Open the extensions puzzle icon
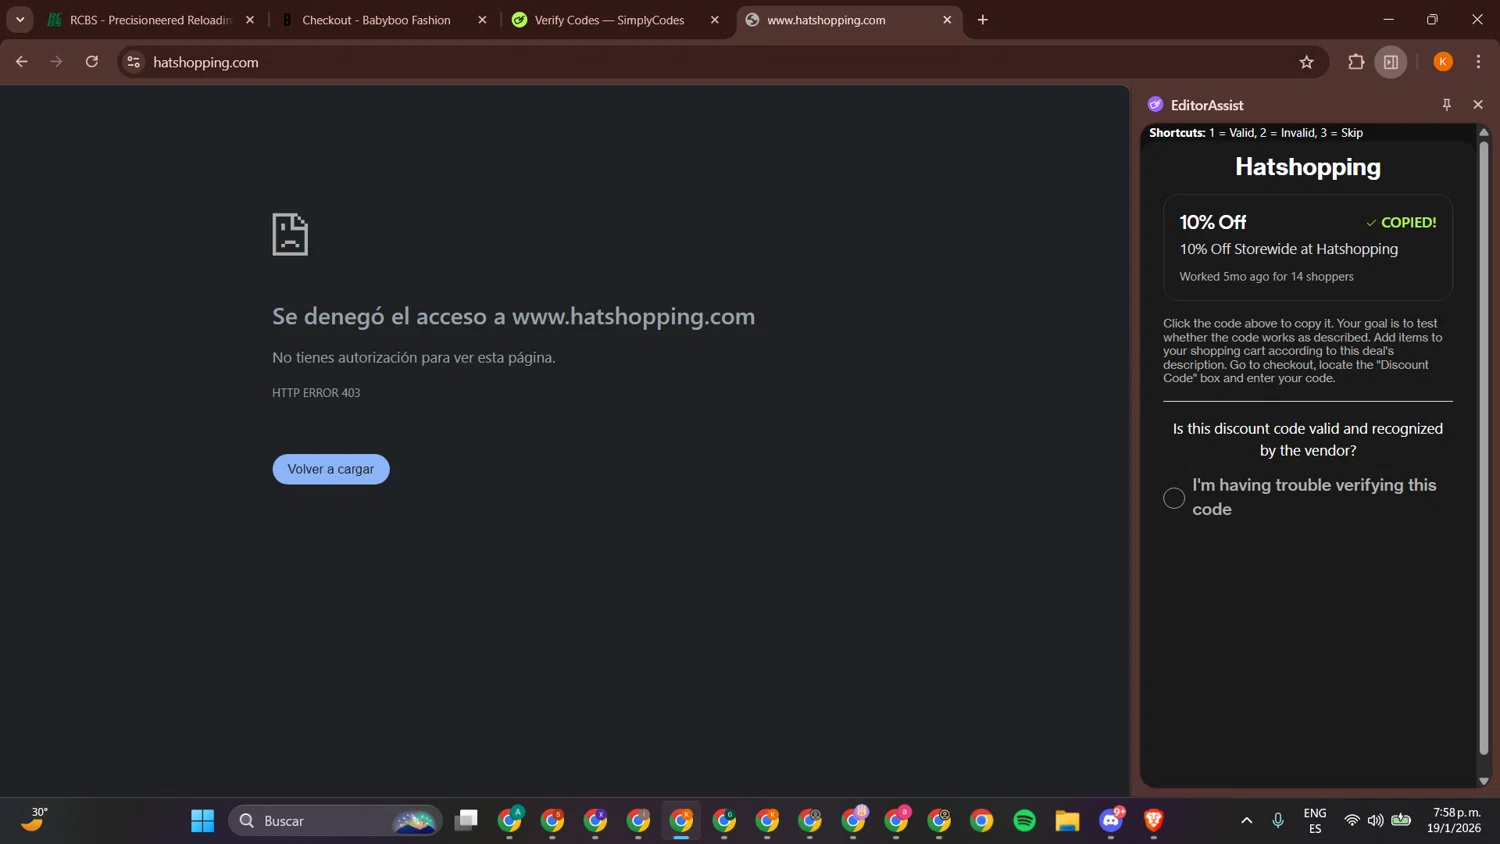 [1356, 62]
